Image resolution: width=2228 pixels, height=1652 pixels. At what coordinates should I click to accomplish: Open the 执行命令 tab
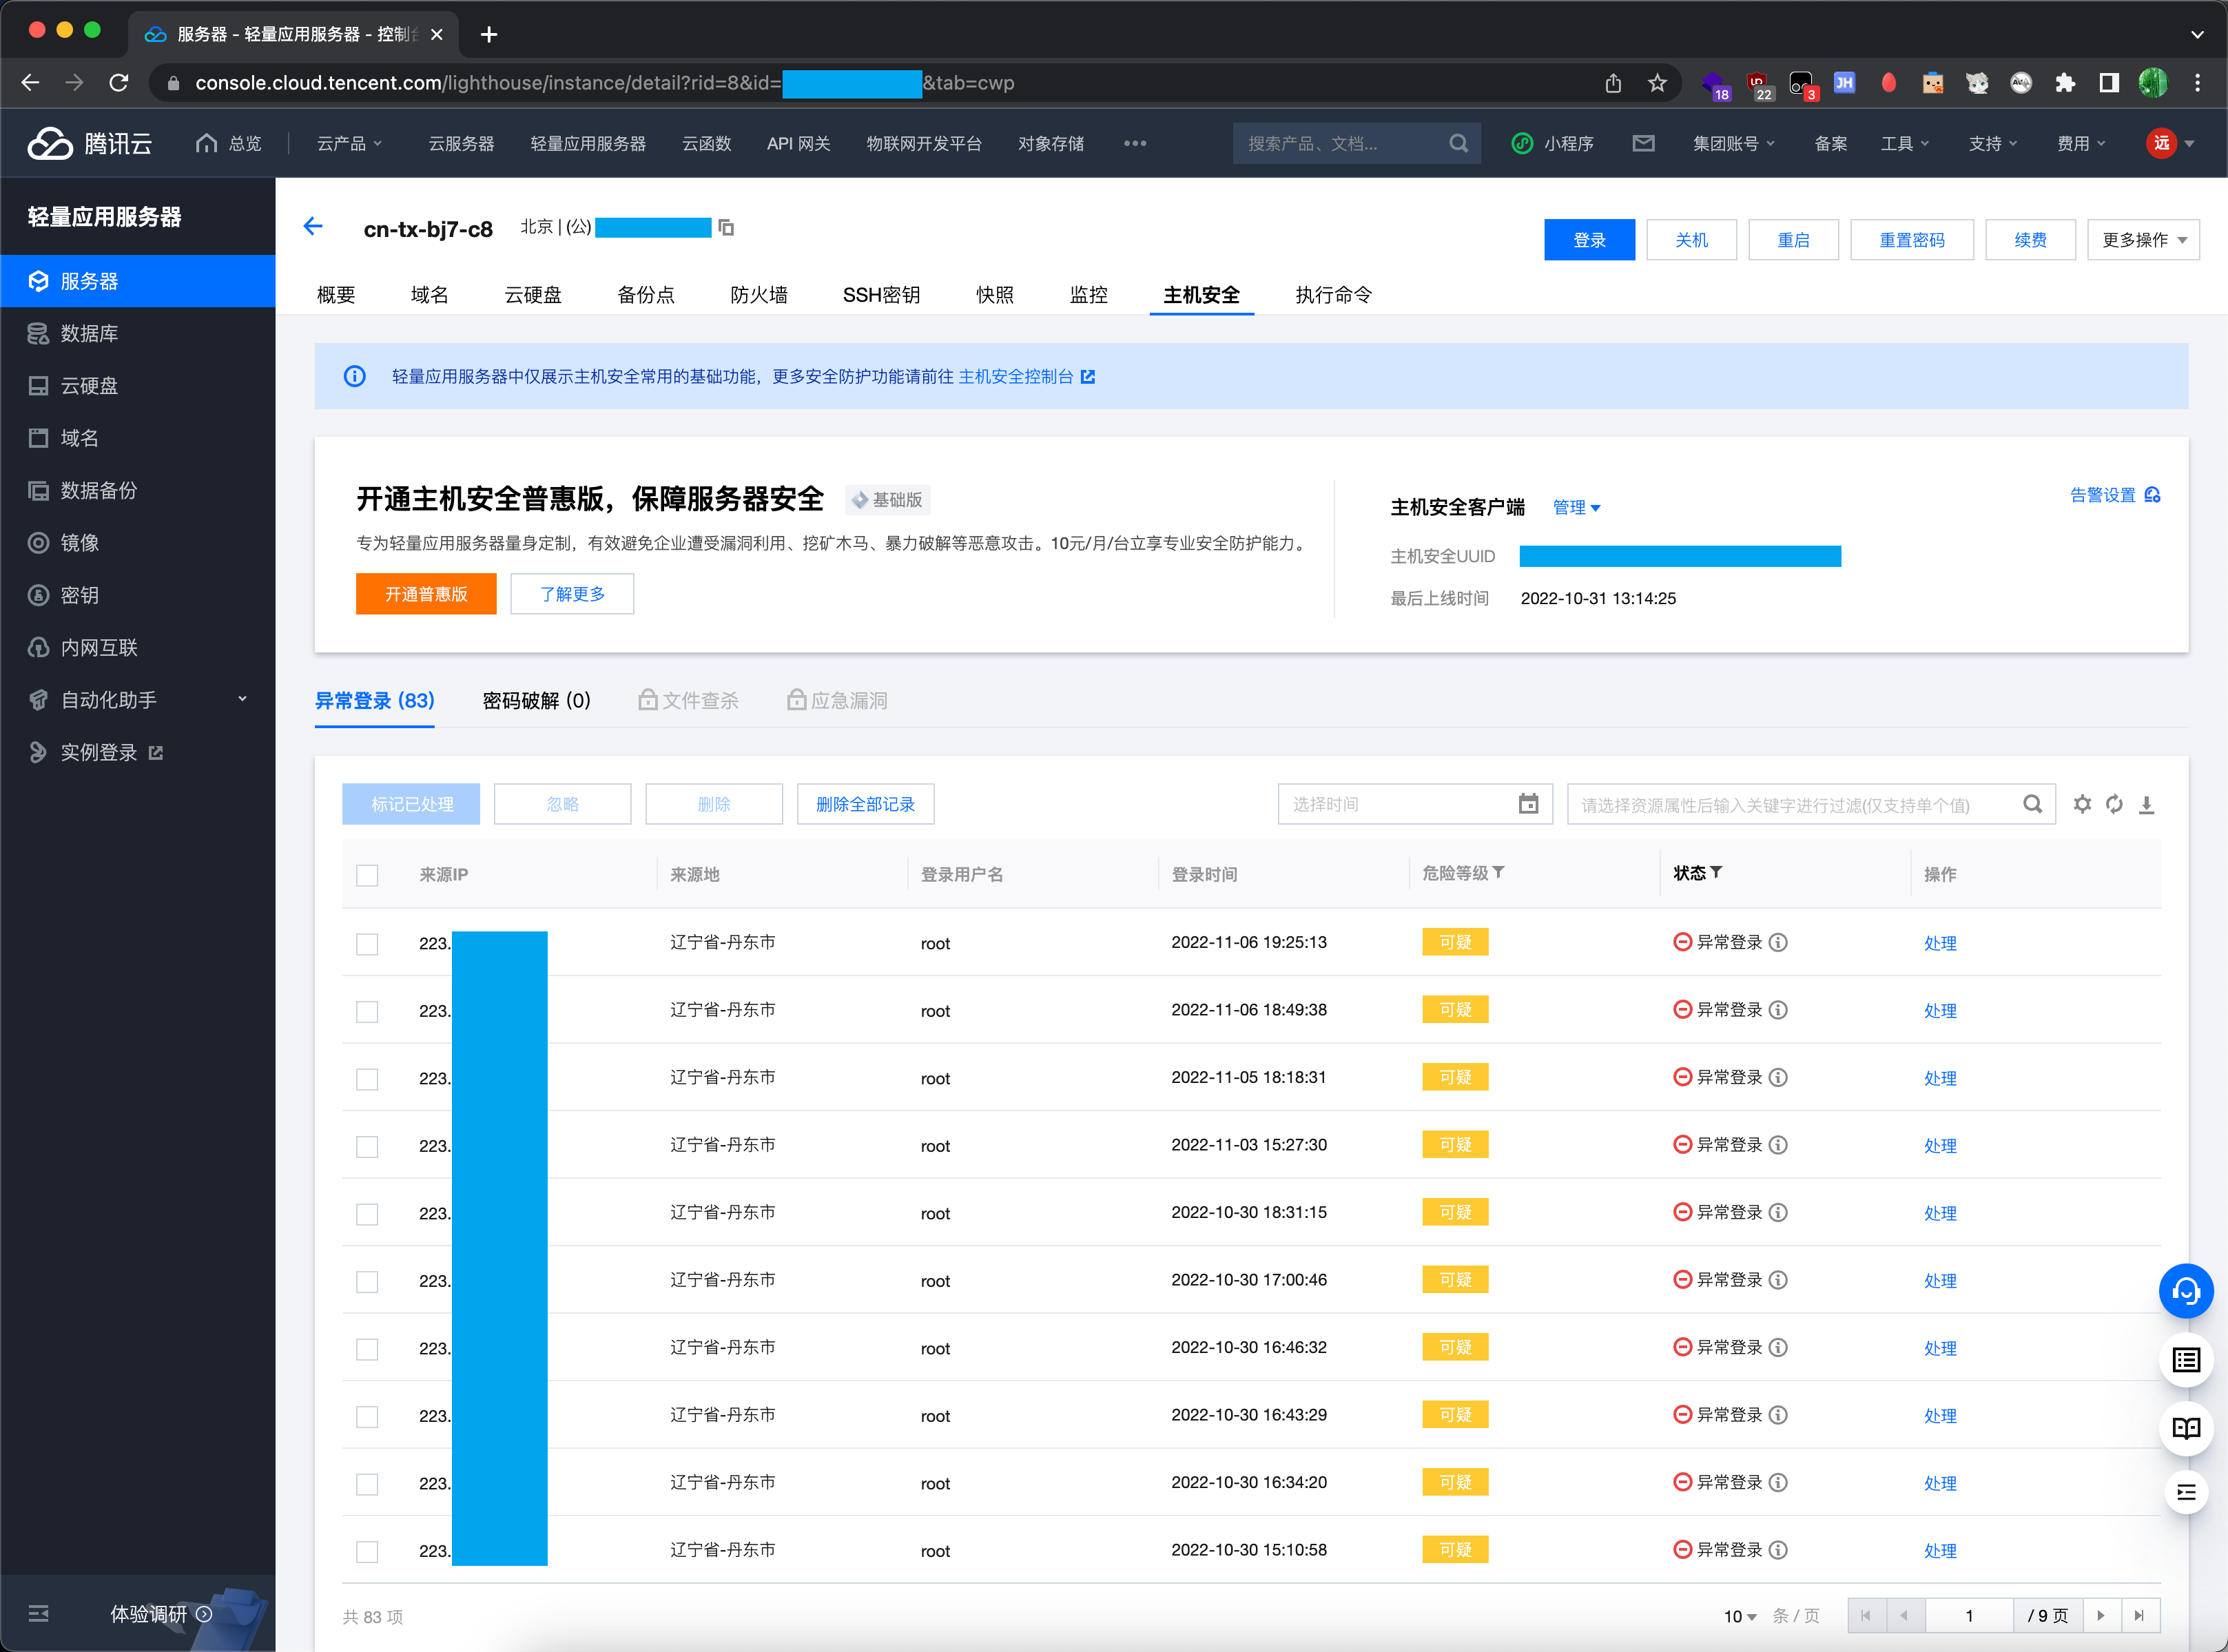[x=1333, y=295]
